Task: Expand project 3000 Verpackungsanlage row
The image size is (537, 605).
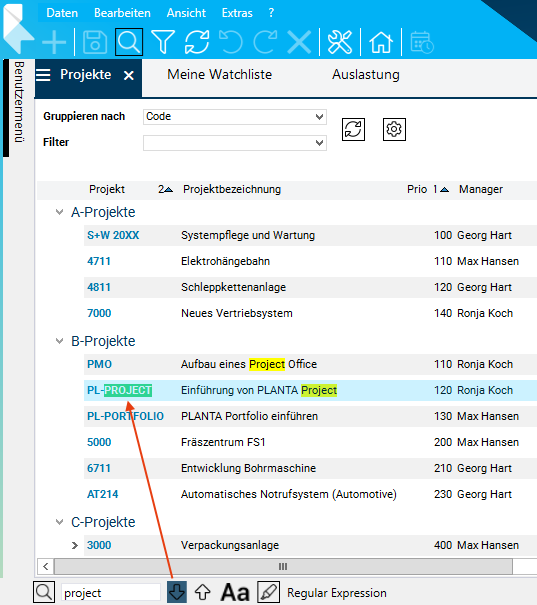Action: click(75, 545)
